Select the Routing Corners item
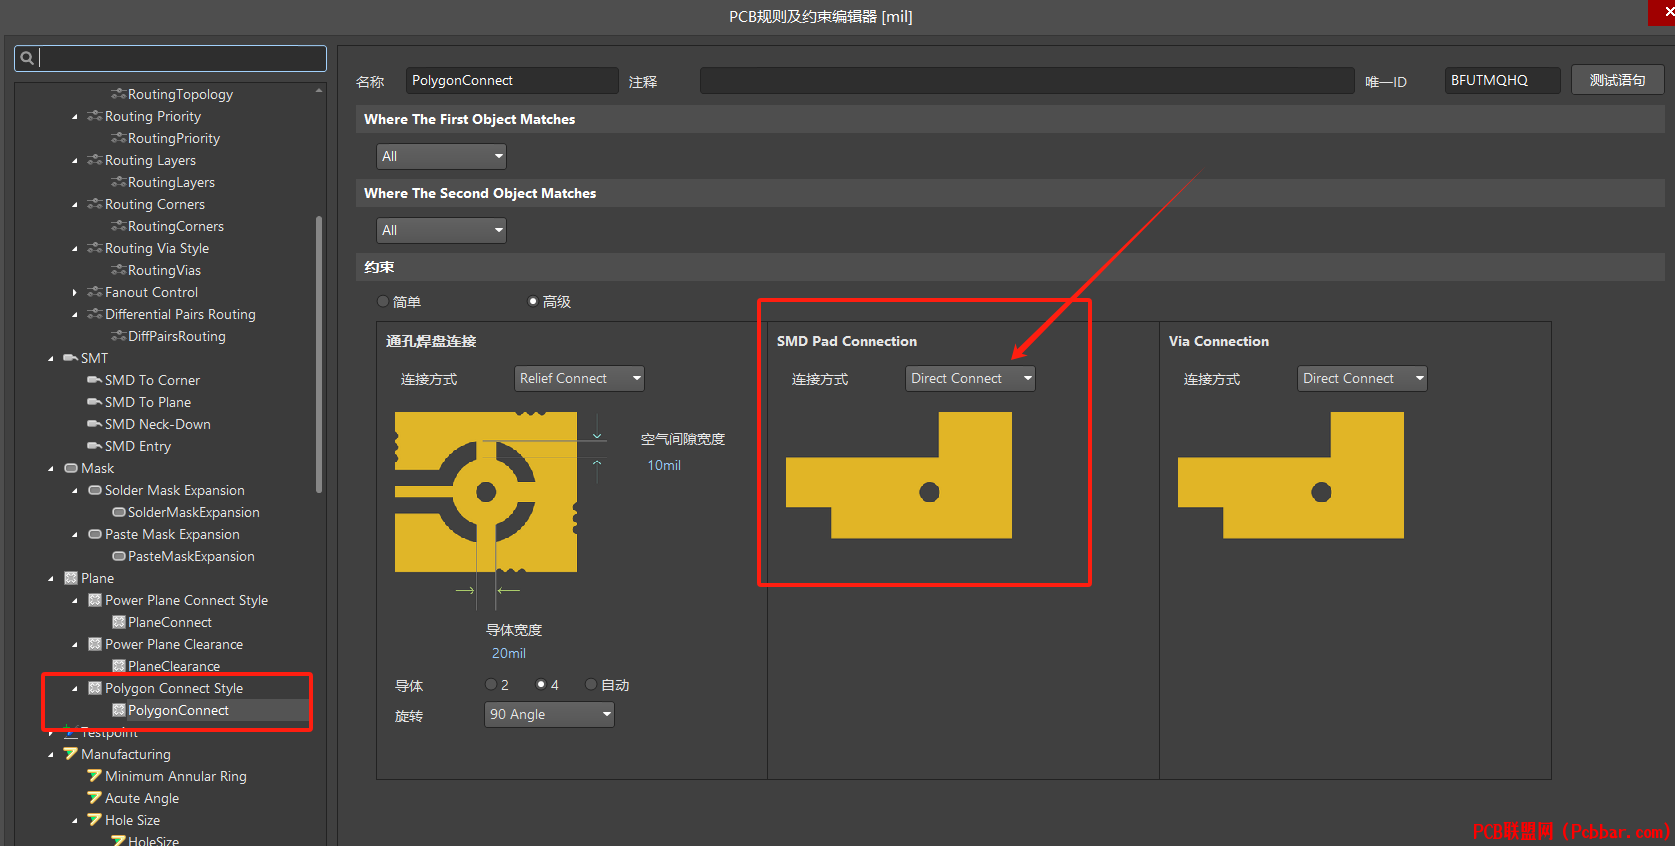Viewport: 1675px width, 846px height. click(x=155, y=204)
